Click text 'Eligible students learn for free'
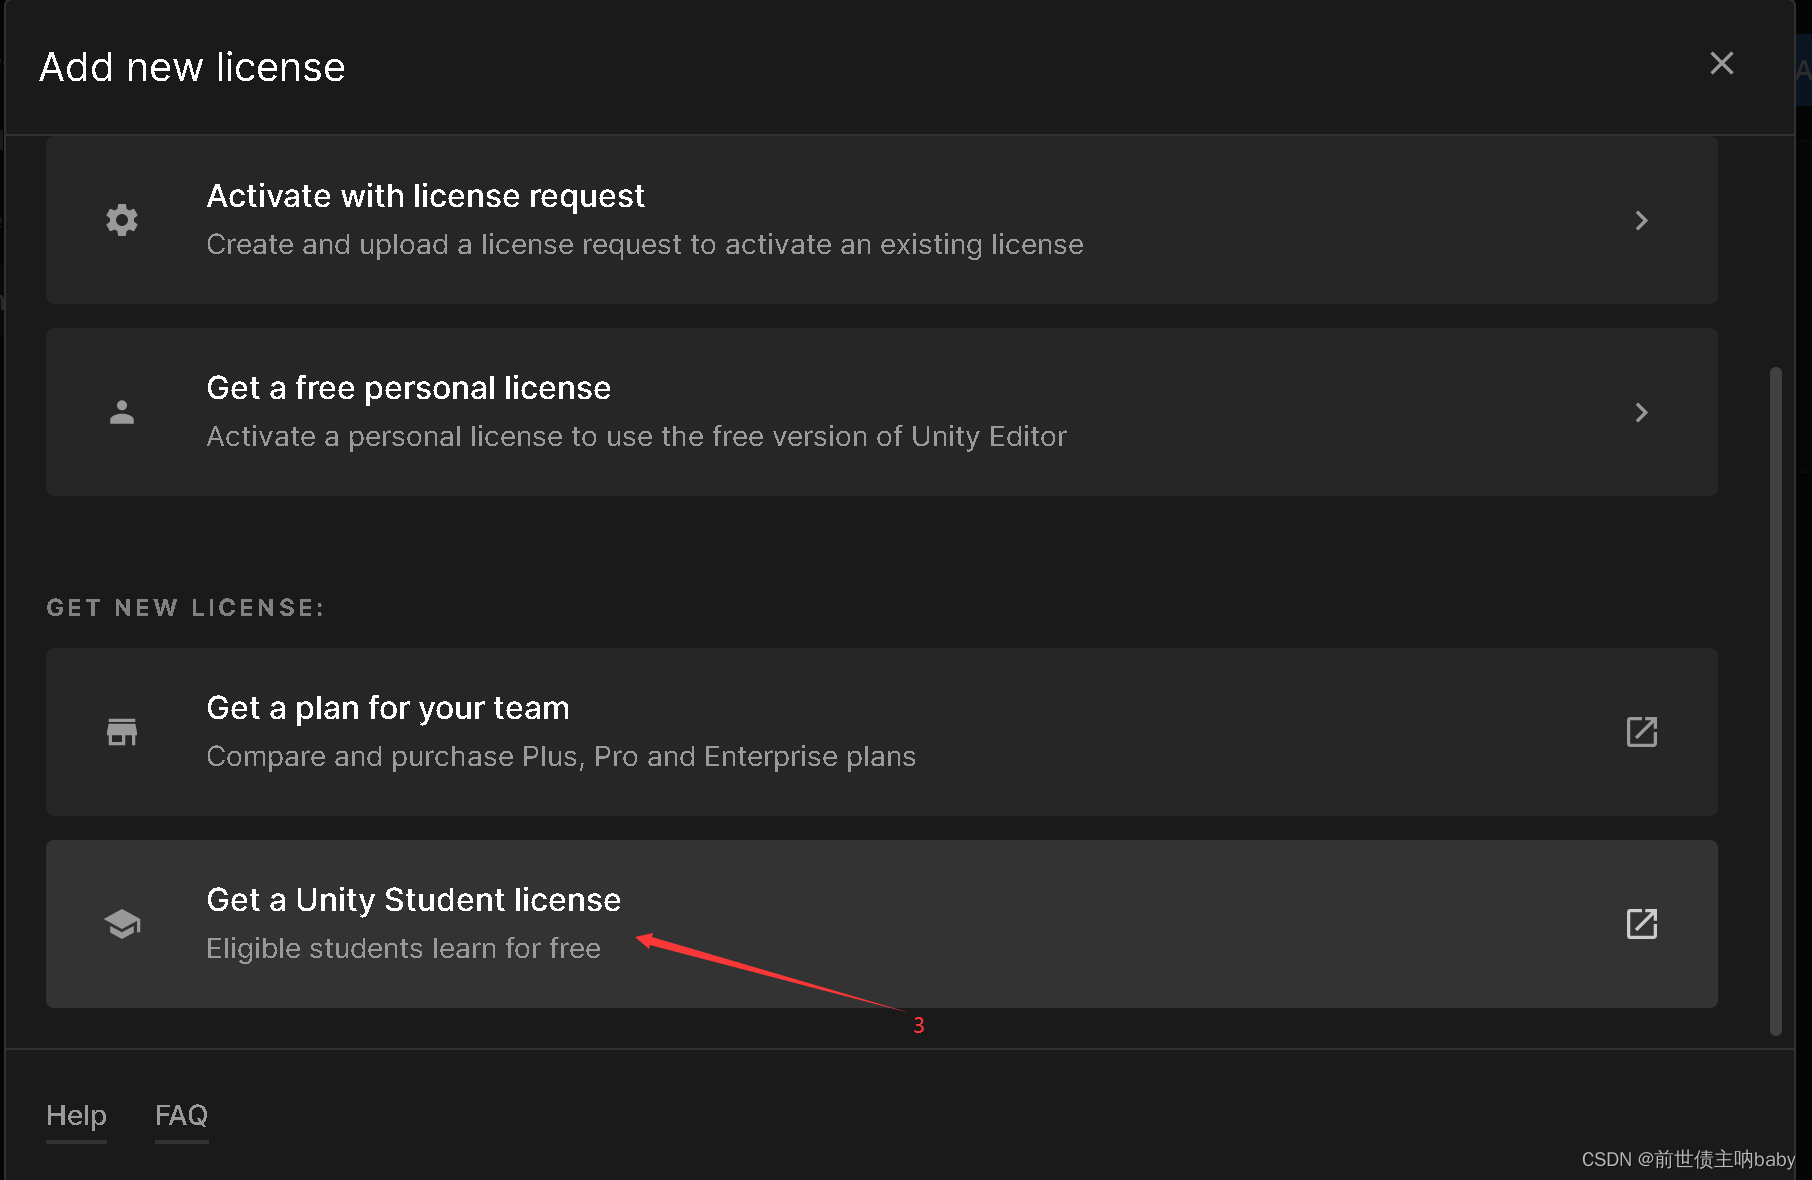The height and width of the screenshot is (1180, 1812). tap(403, 948)
